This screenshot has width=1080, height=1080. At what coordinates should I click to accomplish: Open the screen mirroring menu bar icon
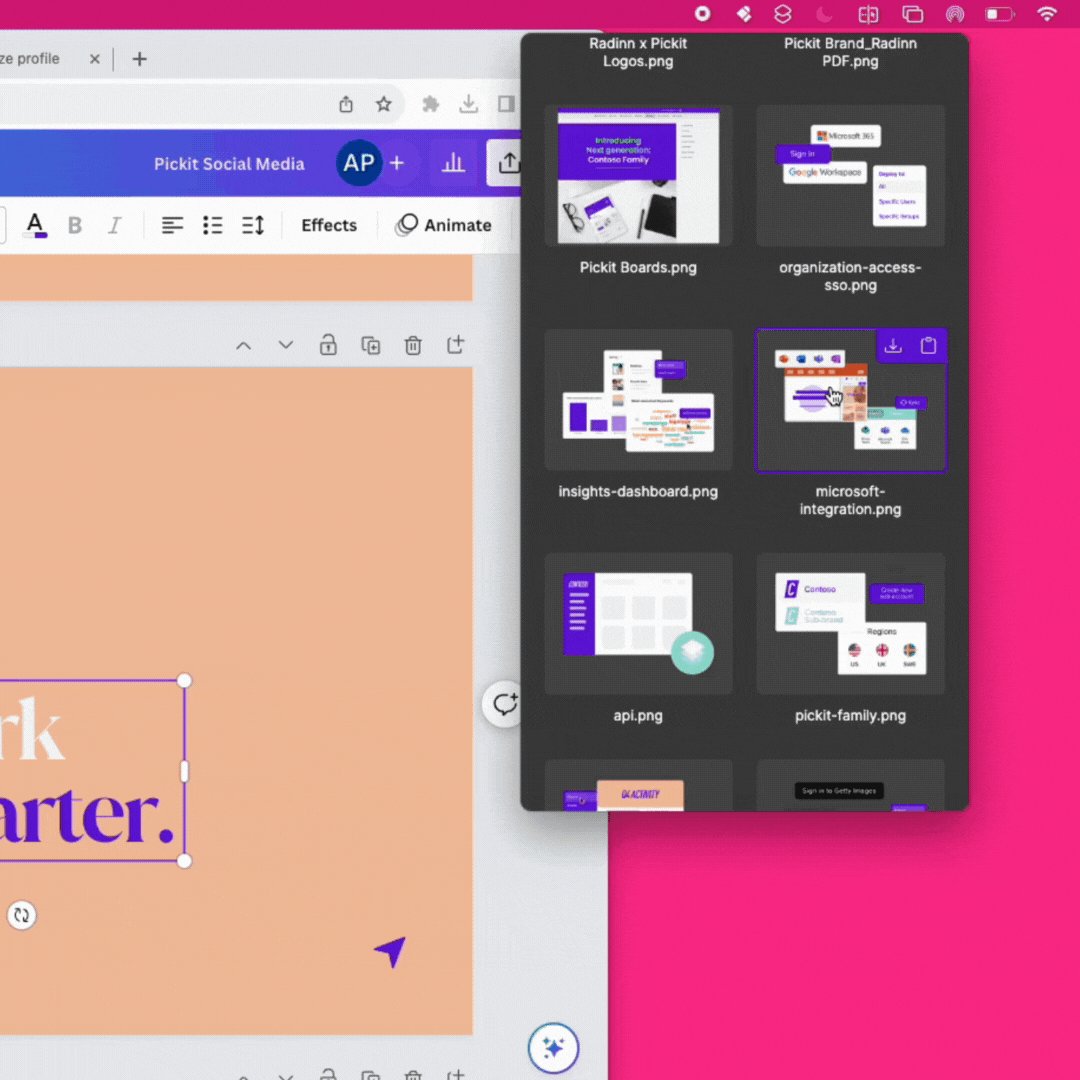pos(913,14)
